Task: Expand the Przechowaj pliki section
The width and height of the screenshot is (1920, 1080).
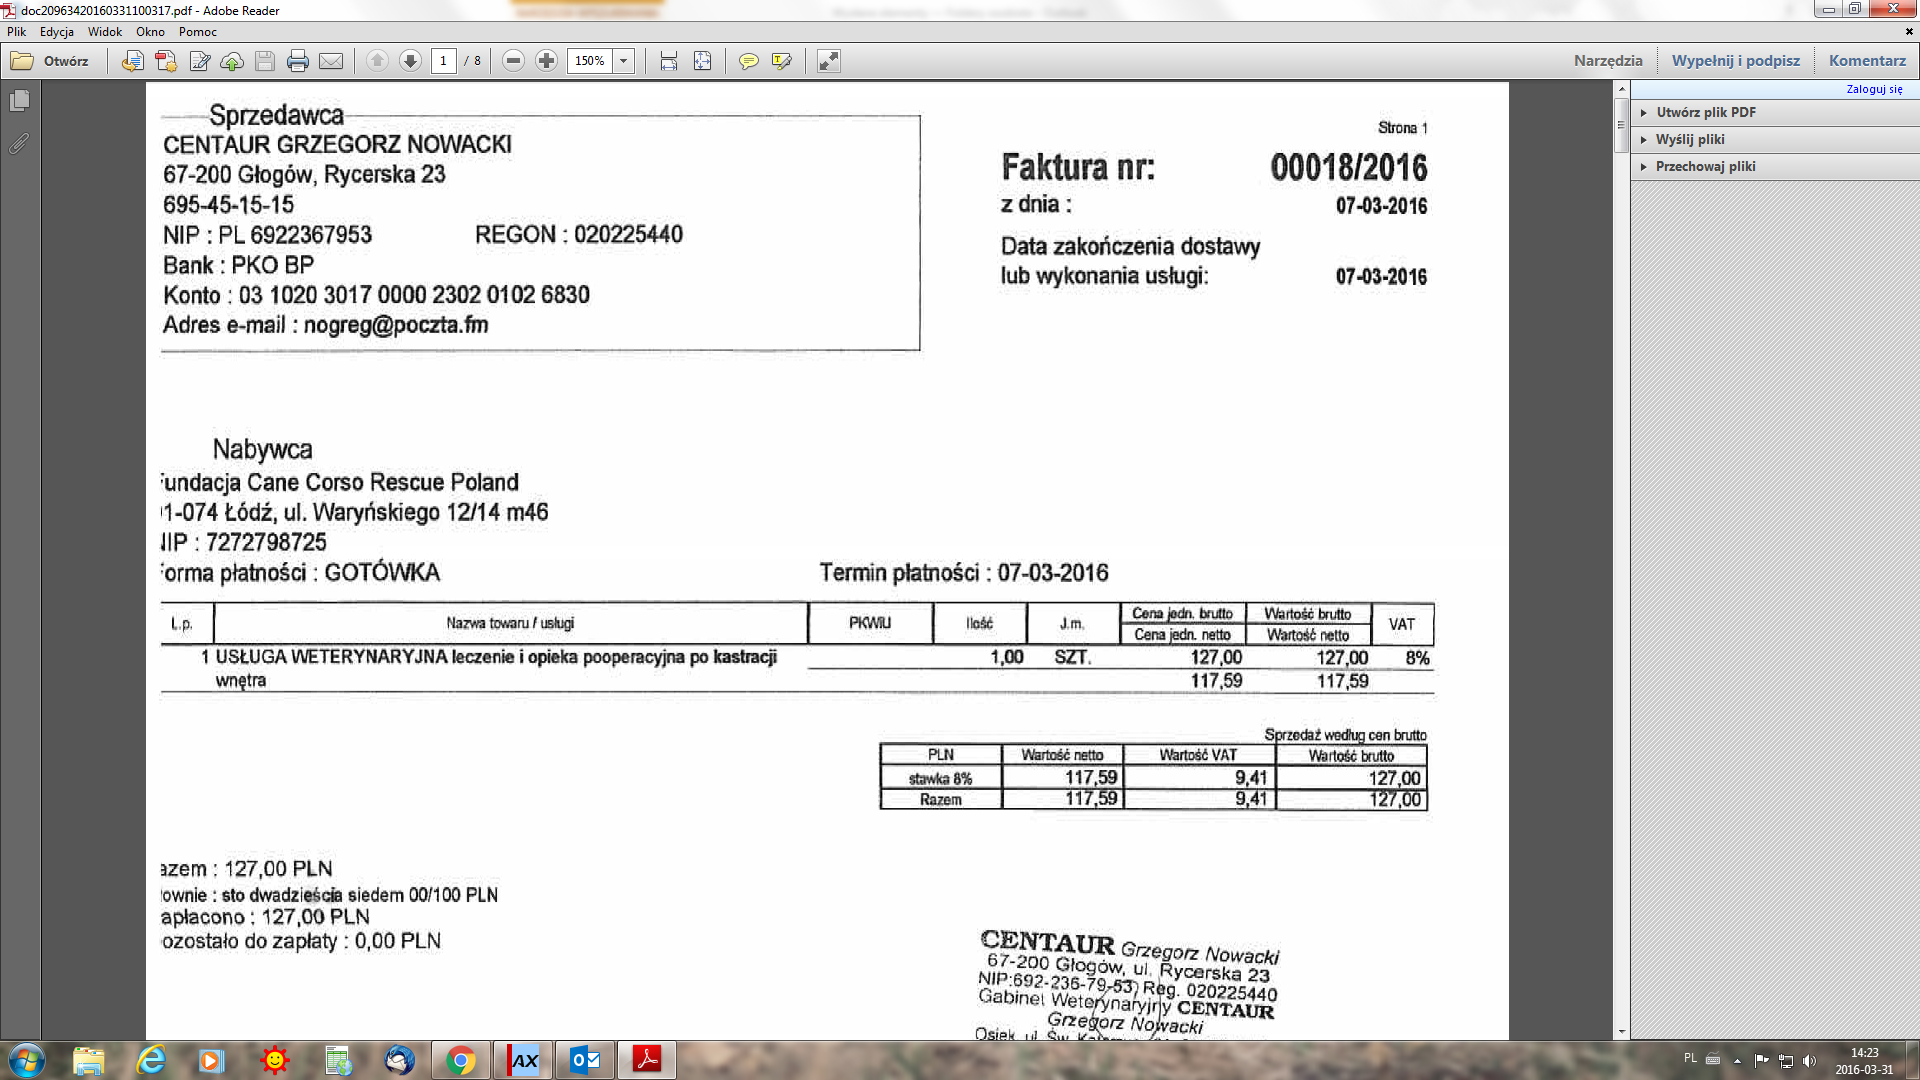Action: (1705, 166)
